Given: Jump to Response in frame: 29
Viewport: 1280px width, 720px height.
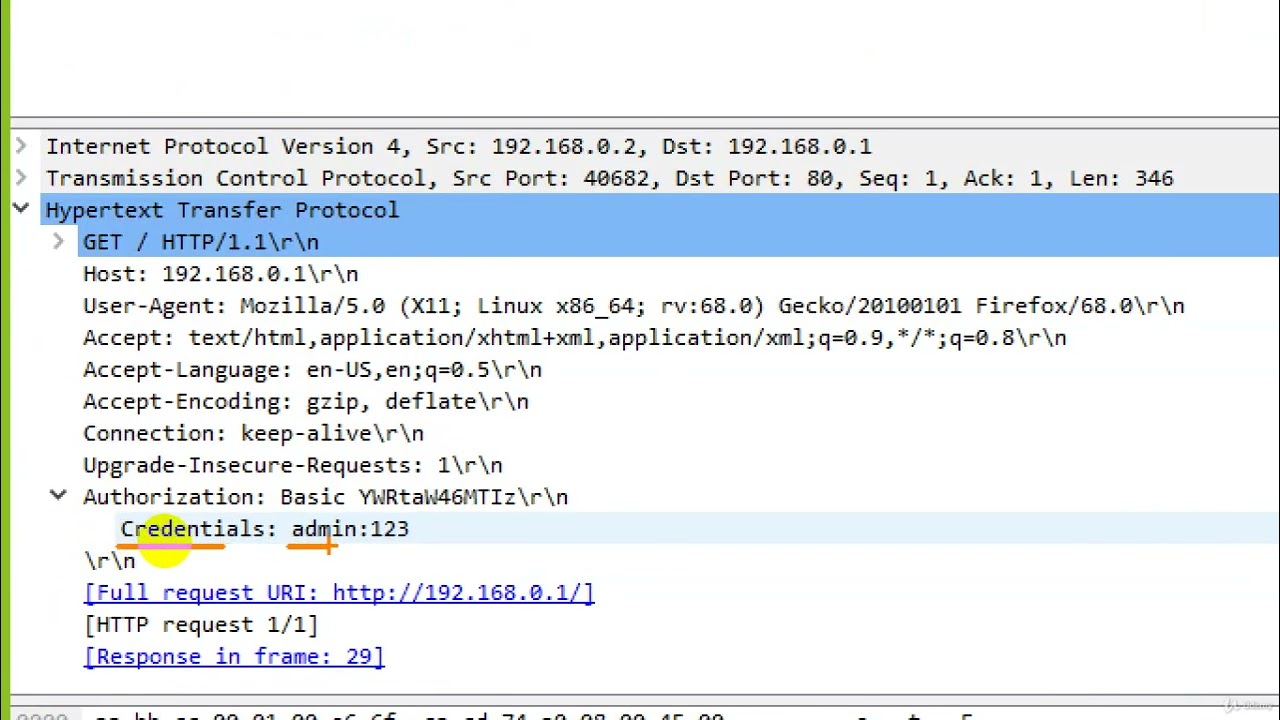Looking at the screenshot, I should point(234,657).
